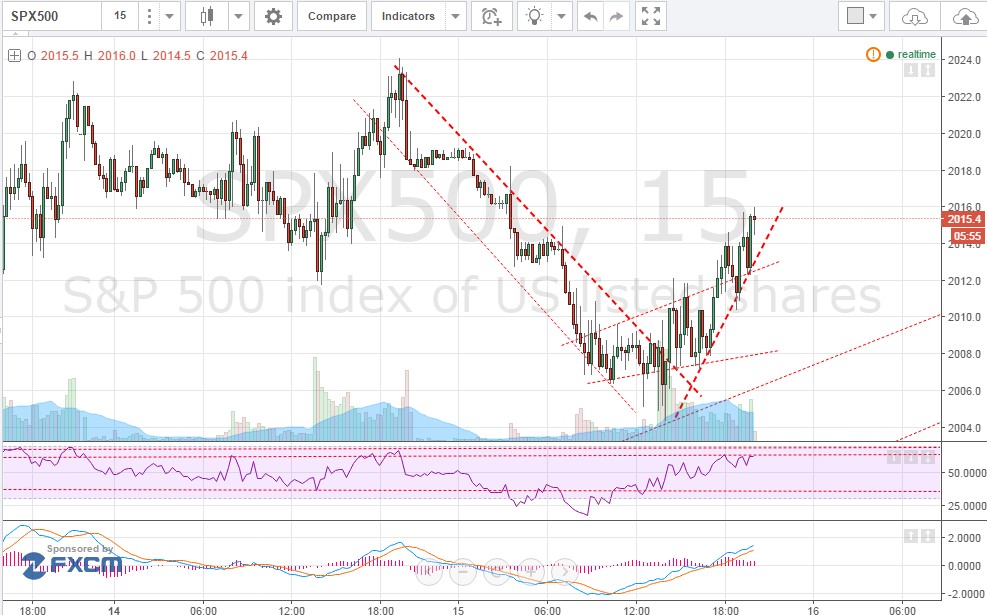Click the lightbulb ideas icon

tap(534, 16)
